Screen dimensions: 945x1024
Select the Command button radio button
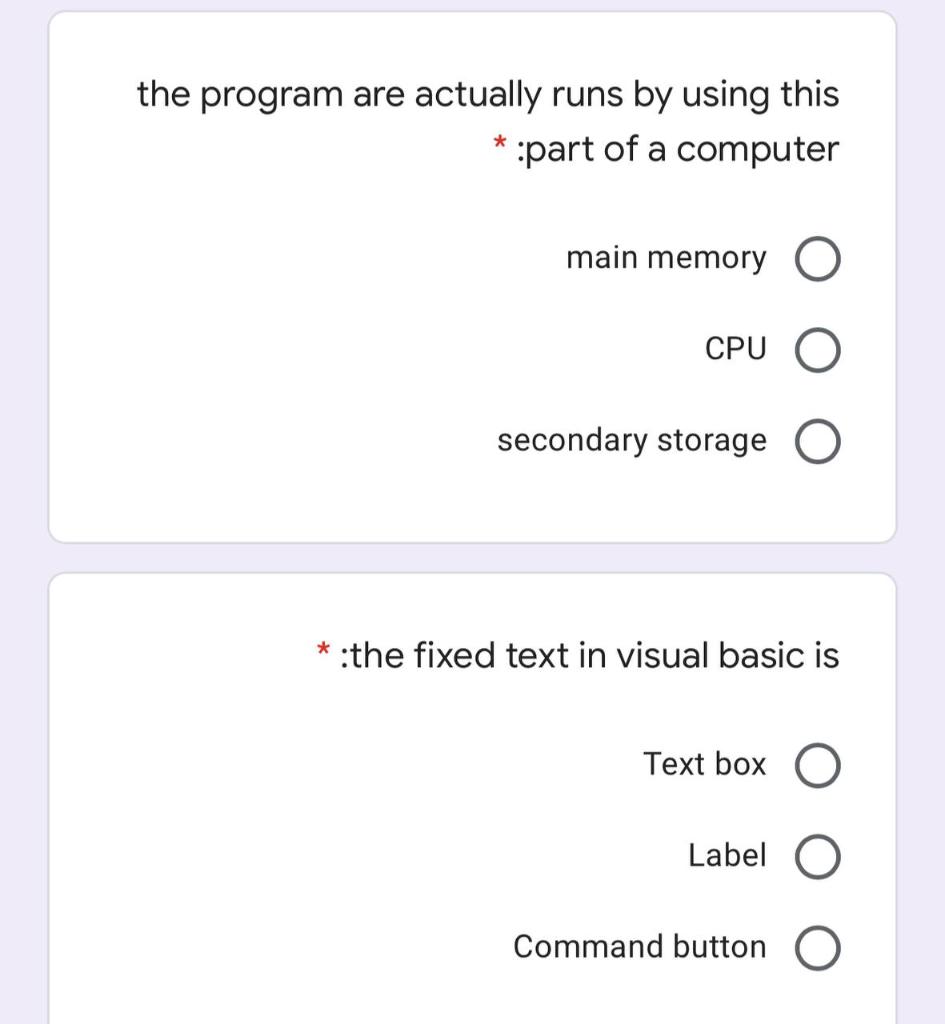click(x=817, y=947)
